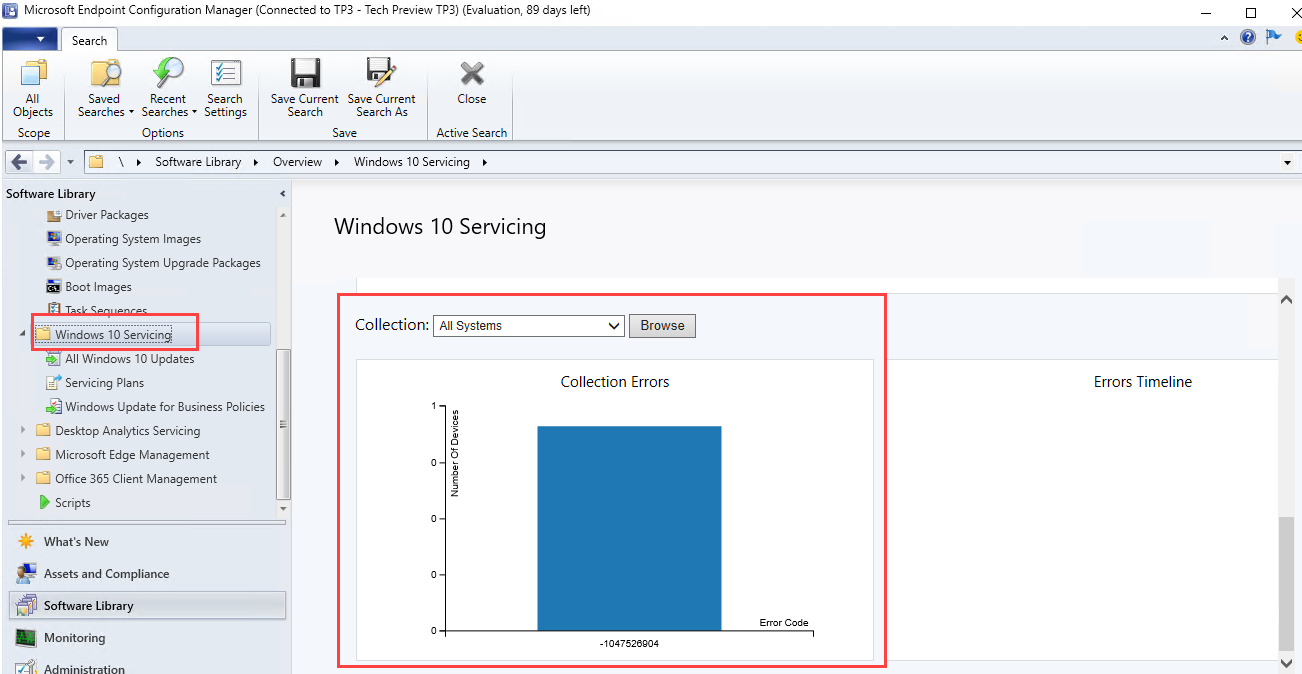Switch to the Monitoring workspace
This screenshot has height=674, width=1302.
[74, 638]
